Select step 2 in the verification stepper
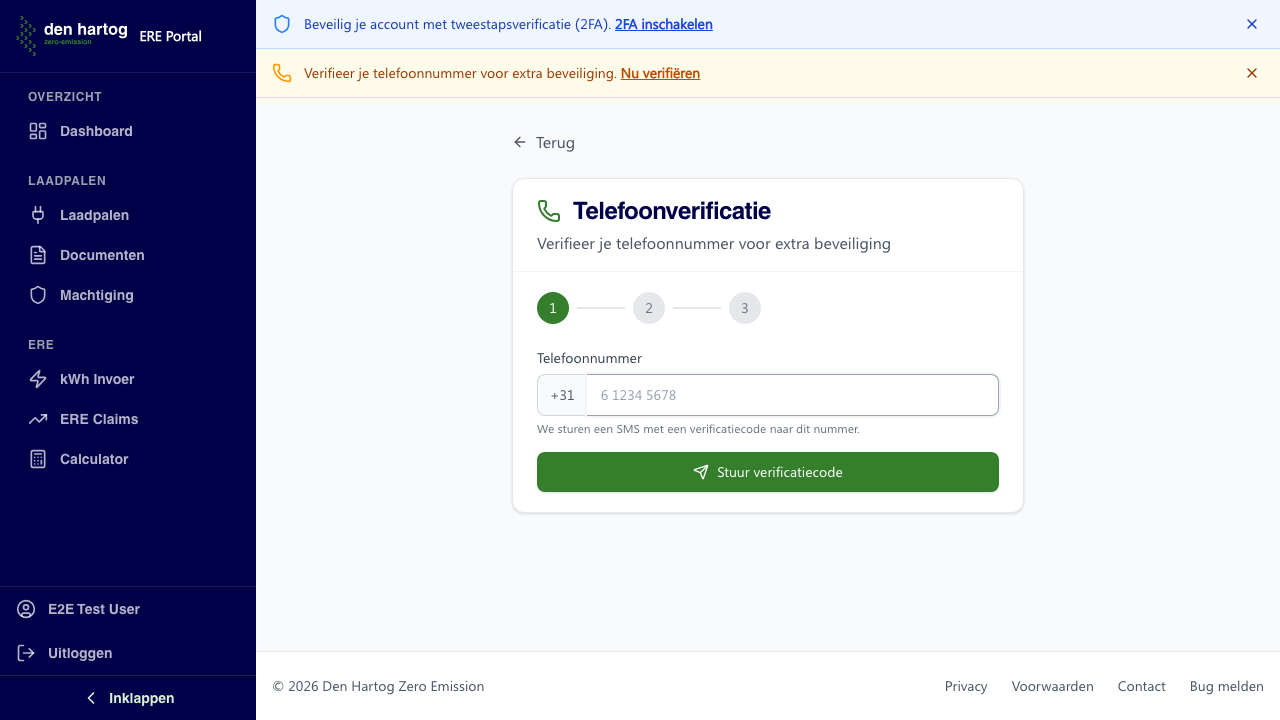 [x=649, y=308]
